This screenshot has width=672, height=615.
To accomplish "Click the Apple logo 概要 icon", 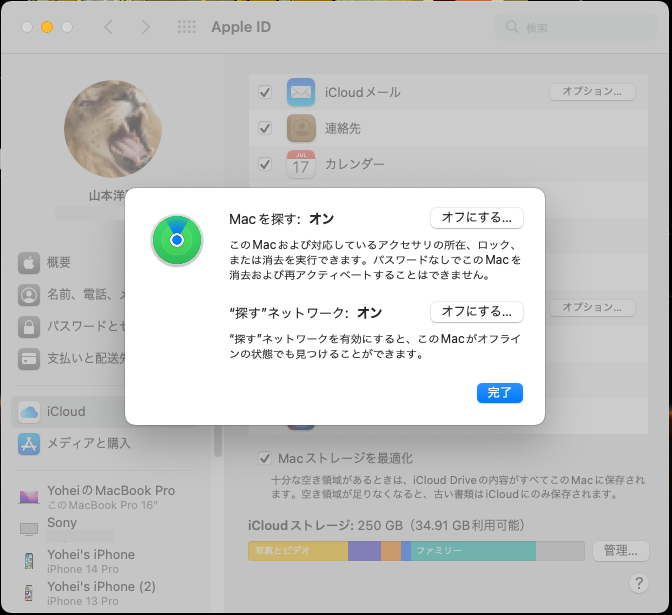I will pos(29,263).
